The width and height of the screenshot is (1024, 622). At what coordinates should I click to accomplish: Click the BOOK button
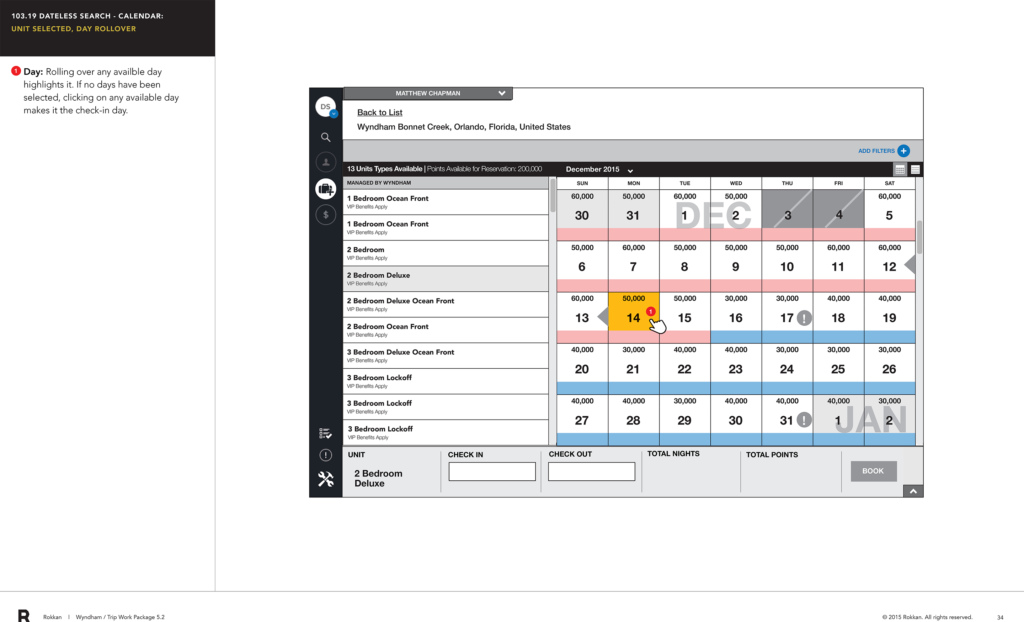(873, 471)
